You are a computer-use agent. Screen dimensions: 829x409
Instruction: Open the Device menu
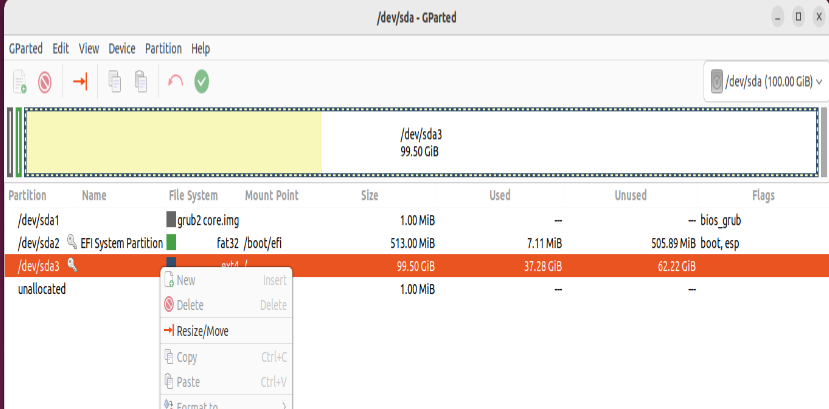(x=122, y=49)
